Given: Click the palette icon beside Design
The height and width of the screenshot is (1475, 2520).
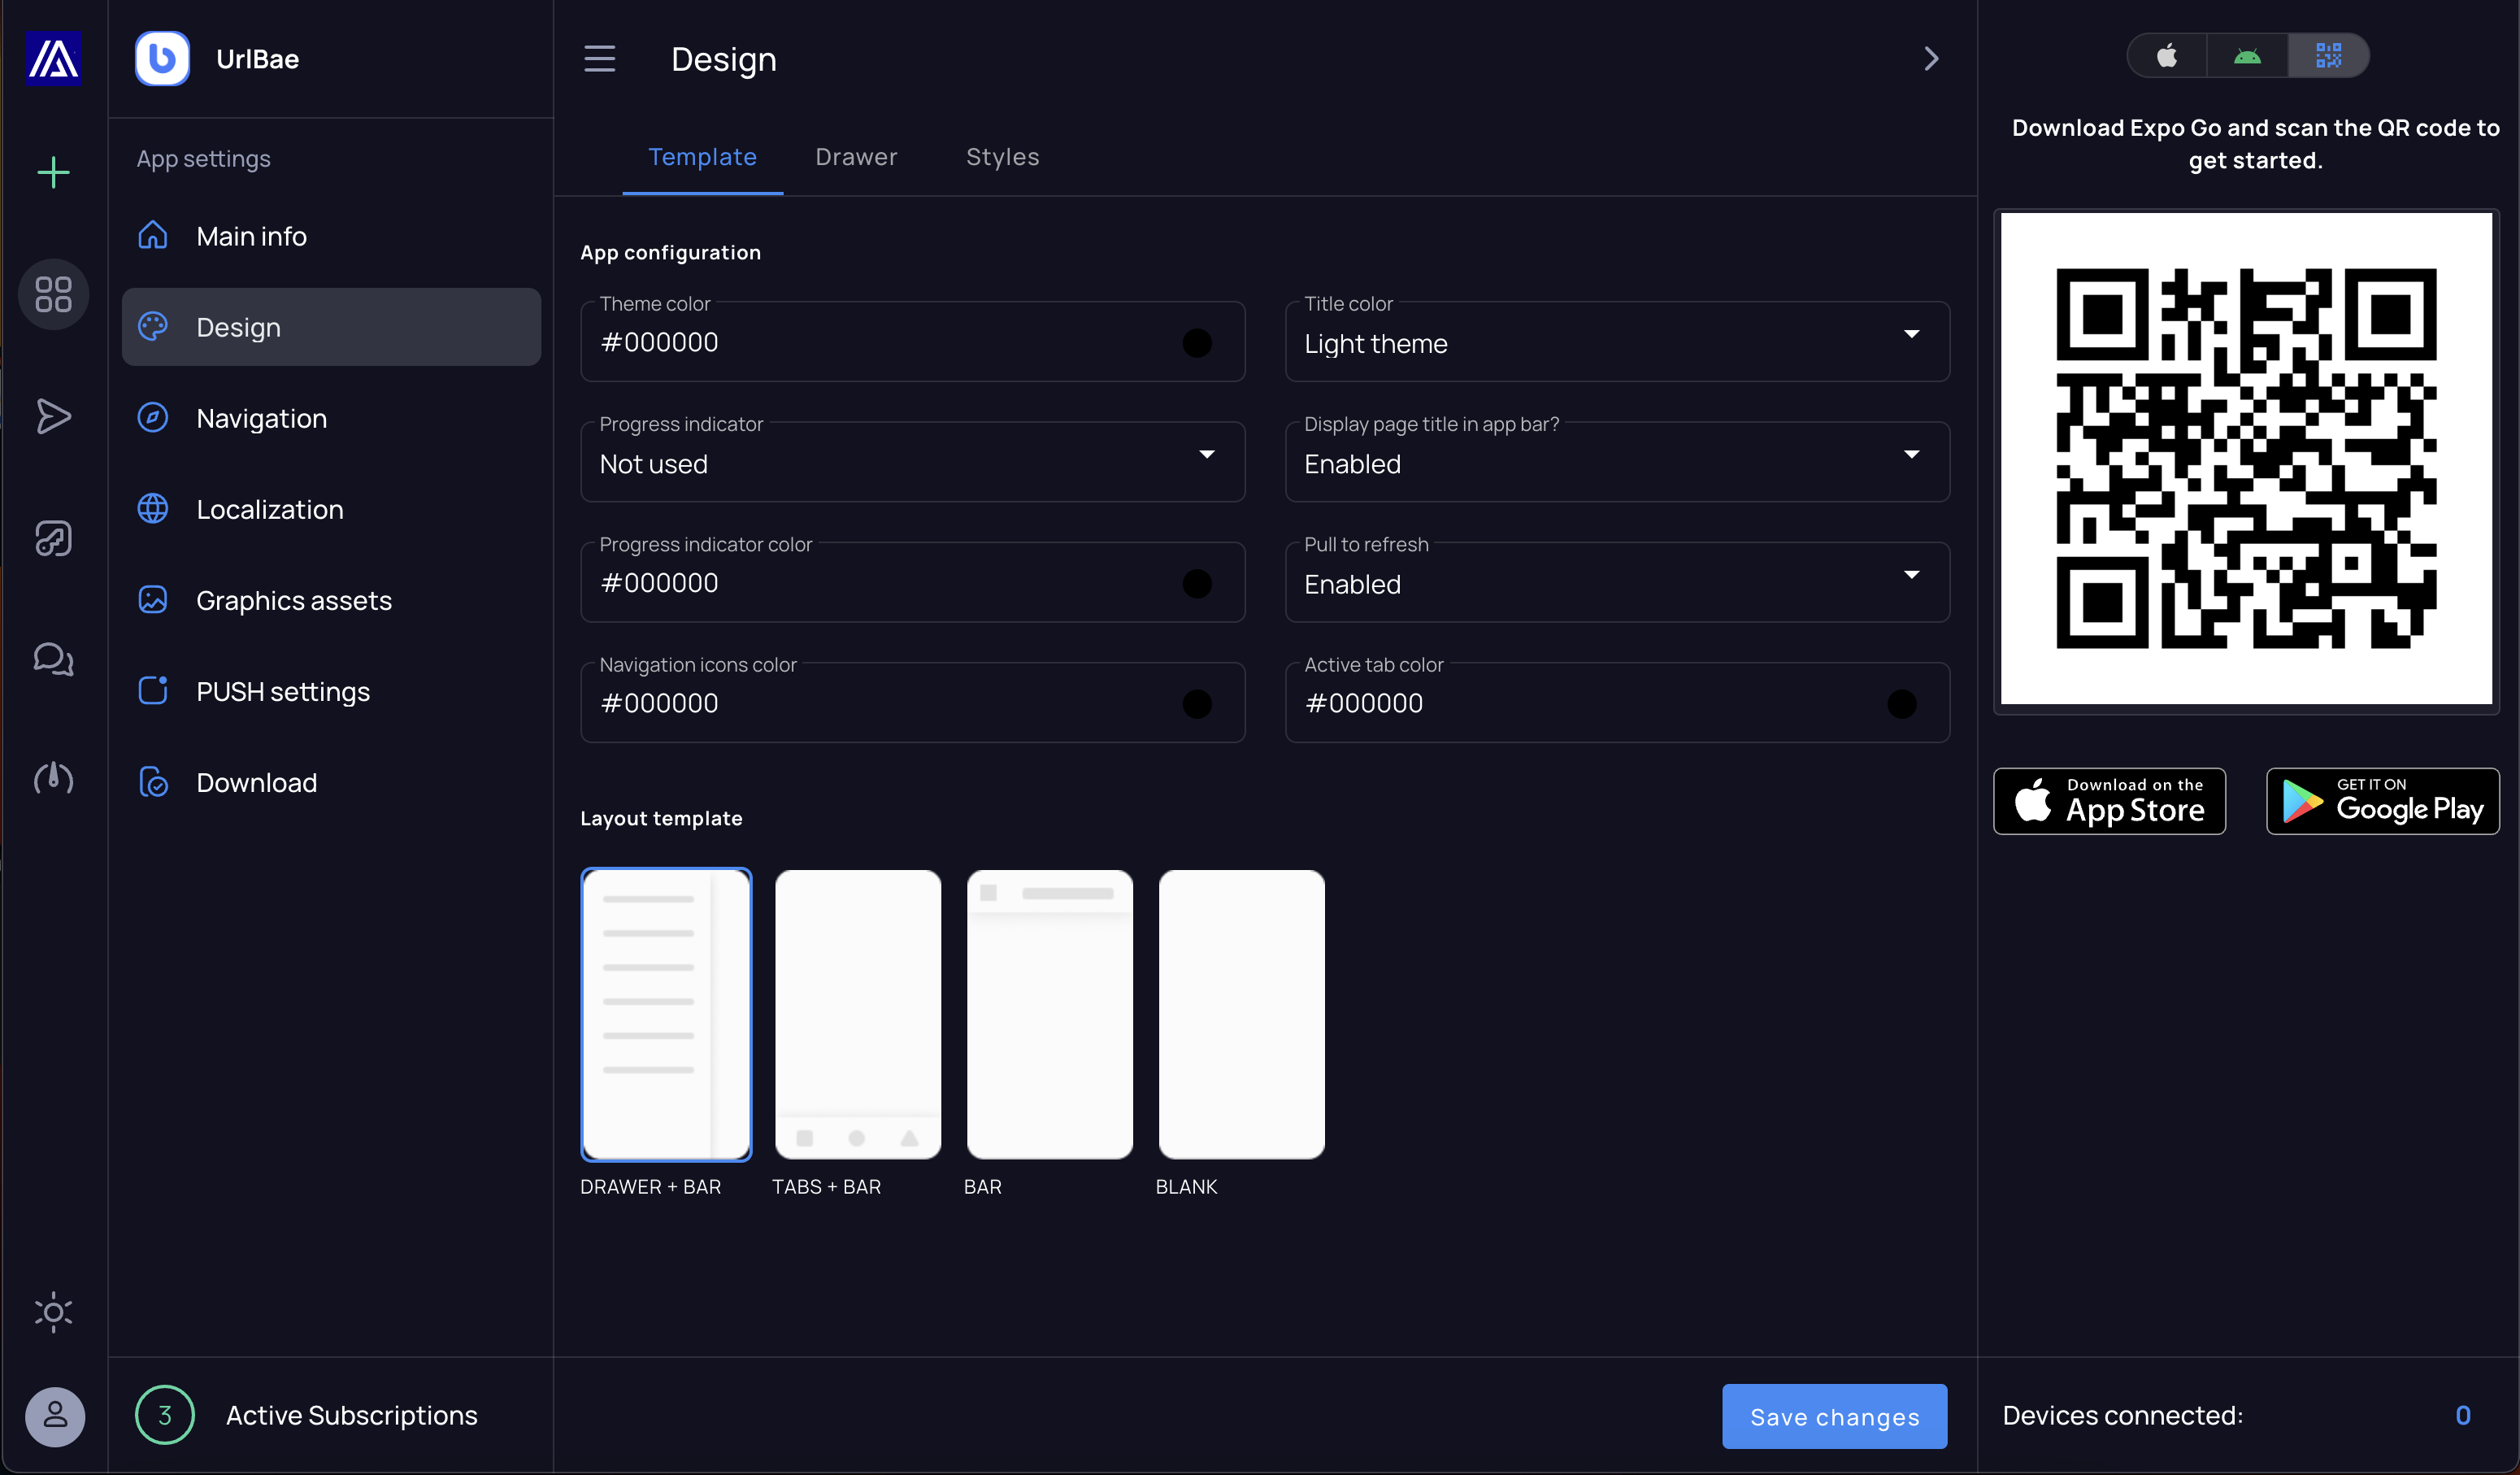Looking at the screenshot, I should coord(153,326).
